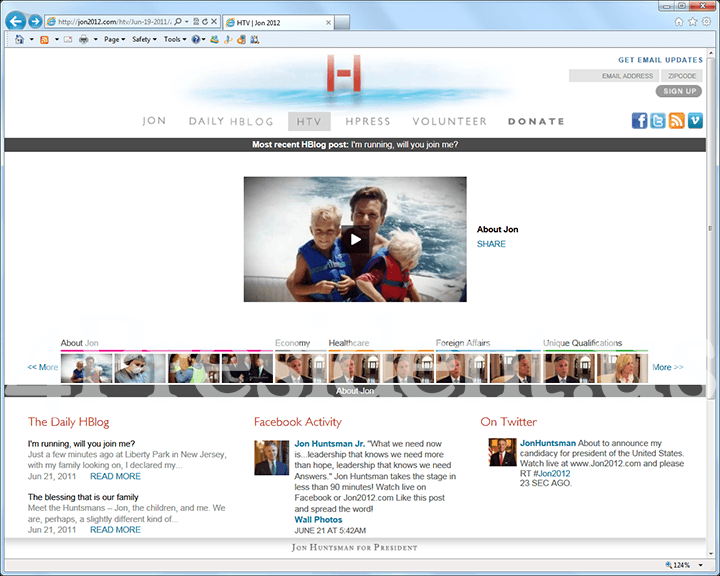Click READ MORE under 'The blessing that is our family'

coord(115,530)
